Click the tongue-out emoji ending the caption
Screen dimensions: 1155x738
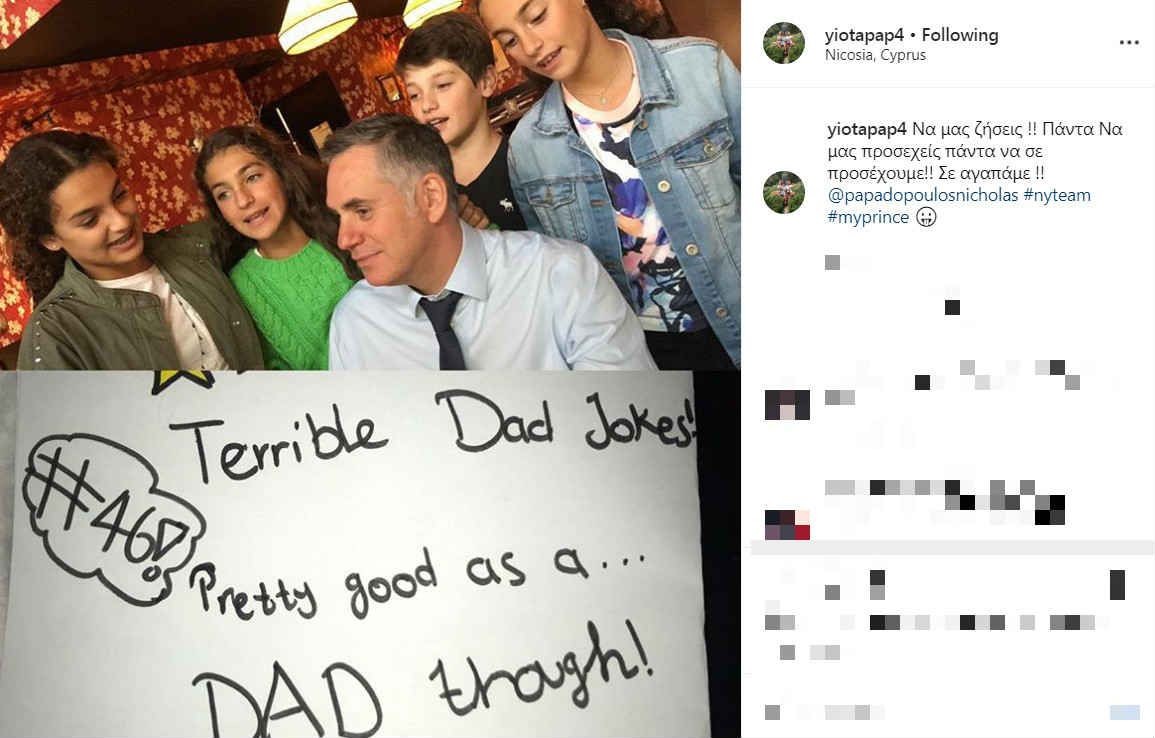point(926,217)
